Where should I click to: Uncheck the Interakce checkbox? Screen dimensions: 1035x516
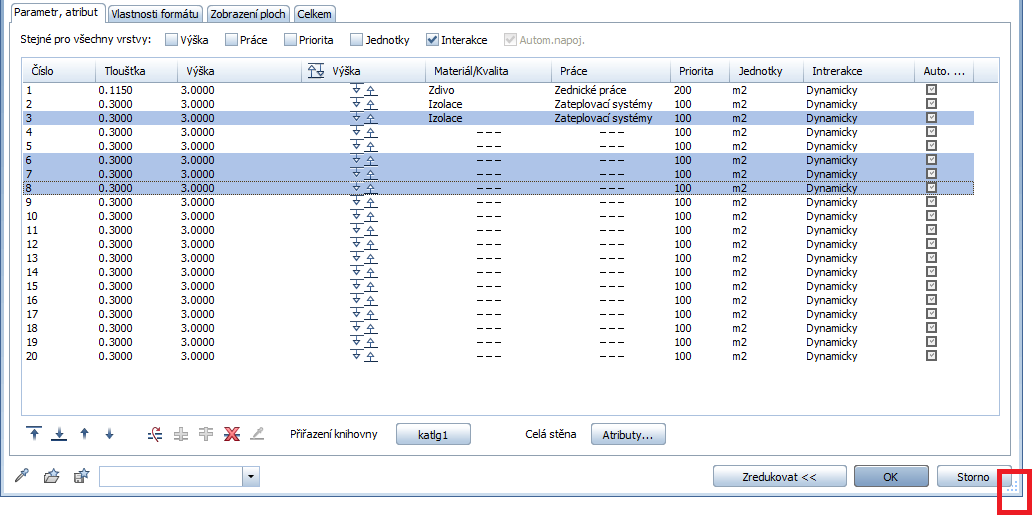(x=432, y=40)
